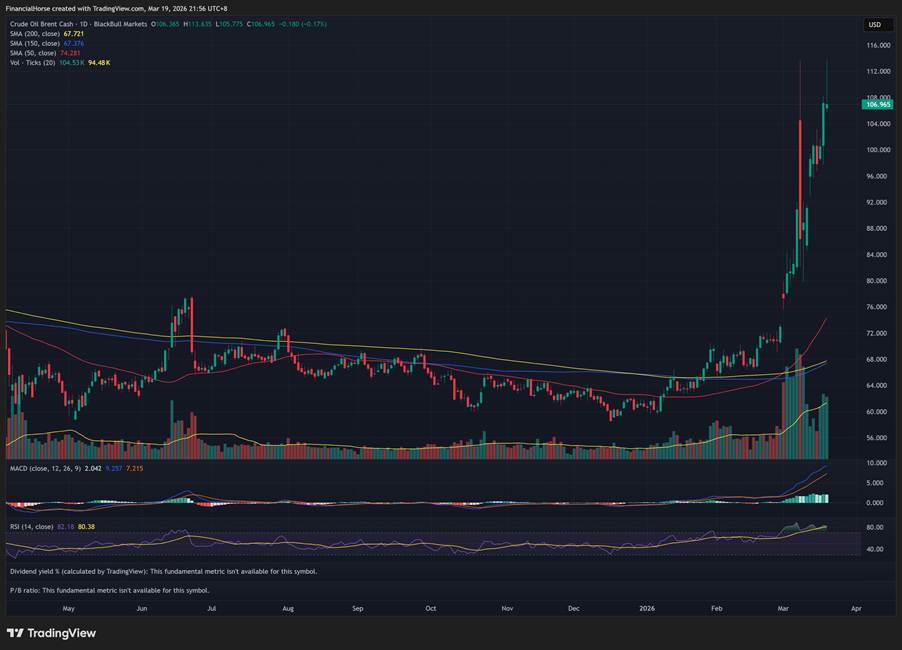
Task: Select the SMA (150, close) indicator legend
Action: click(x=32, y=43)
